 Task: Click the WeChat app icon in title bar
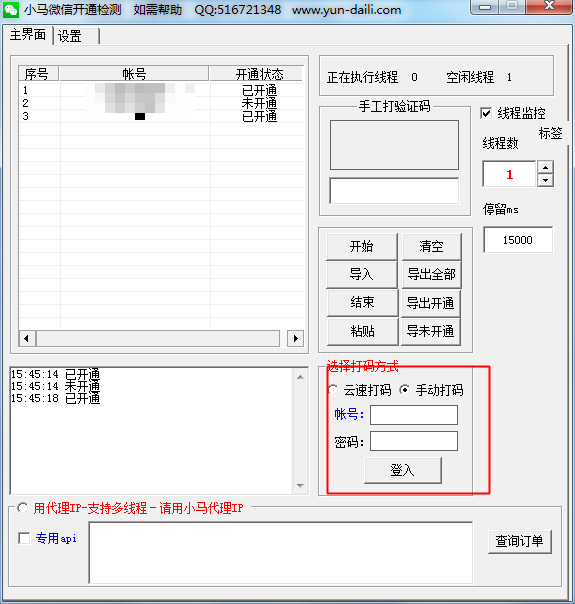(x=10, y=10)
